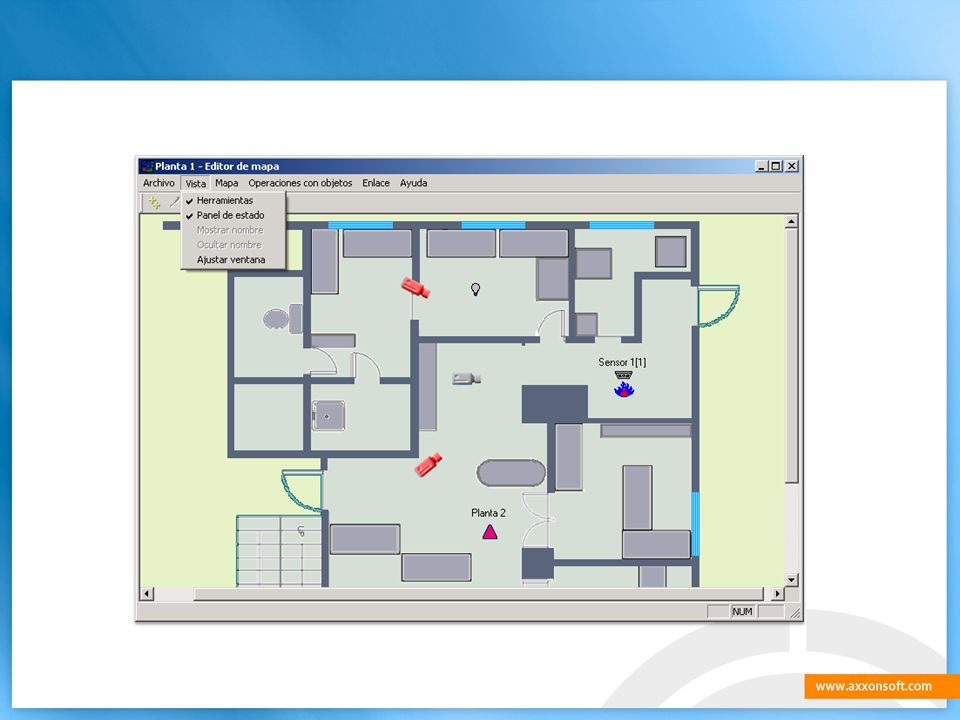The width and height of the screenshot is (960, 720).
Task: Click the horizontal scrollbar right arrow
Action: pyautogui.click(x=778, y=593)
